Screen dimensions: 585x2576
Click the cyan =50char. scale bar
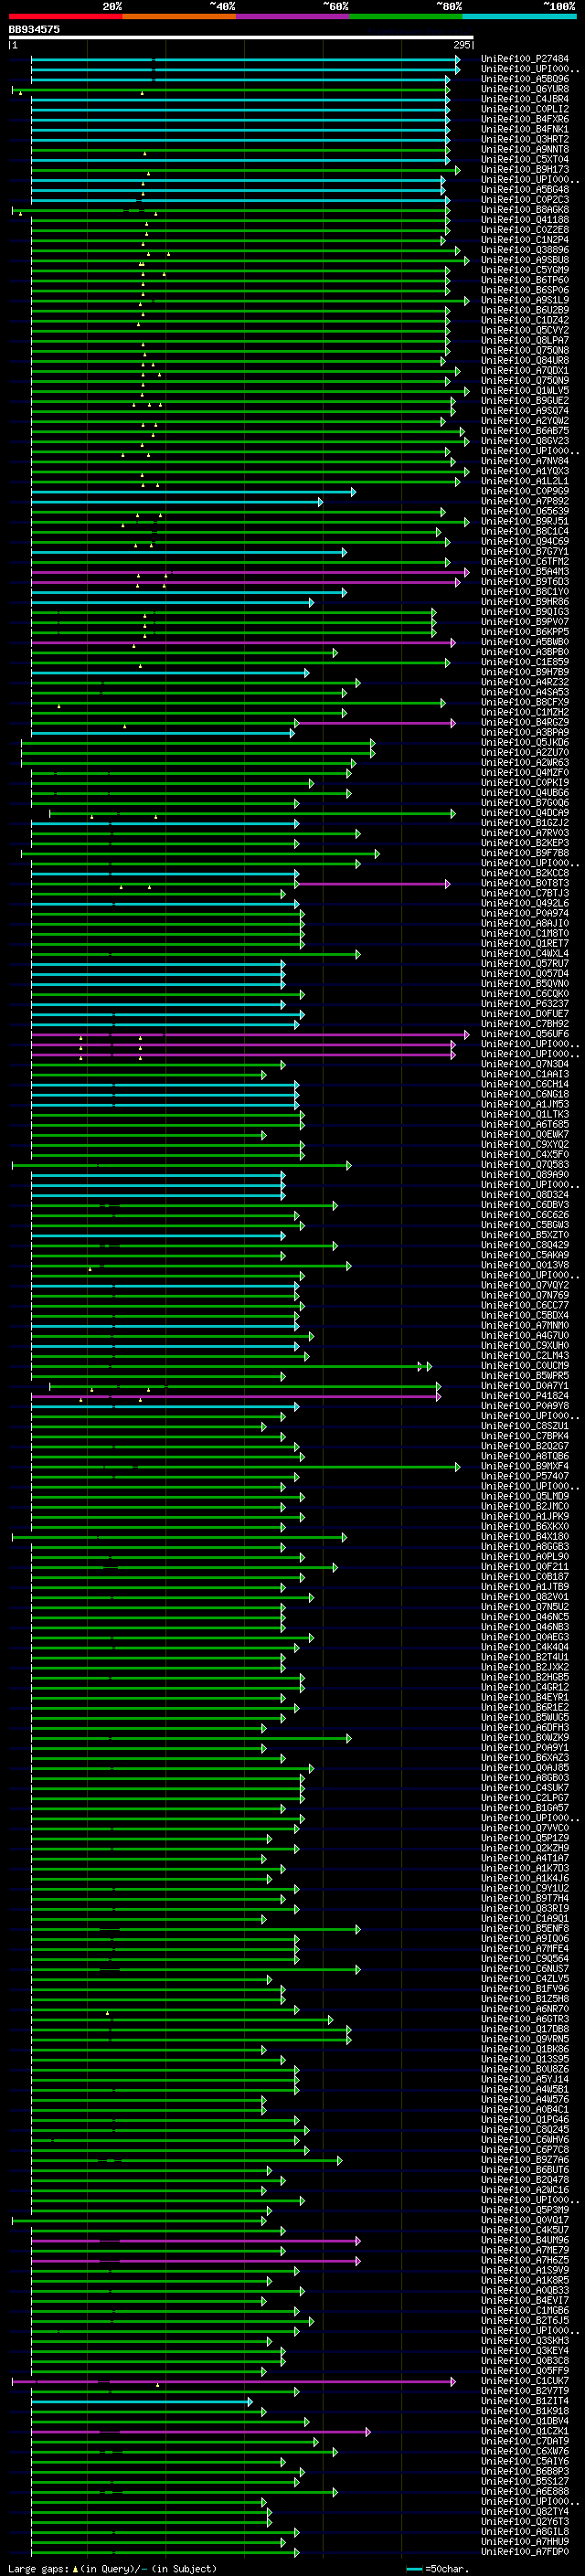point(414,2569)
